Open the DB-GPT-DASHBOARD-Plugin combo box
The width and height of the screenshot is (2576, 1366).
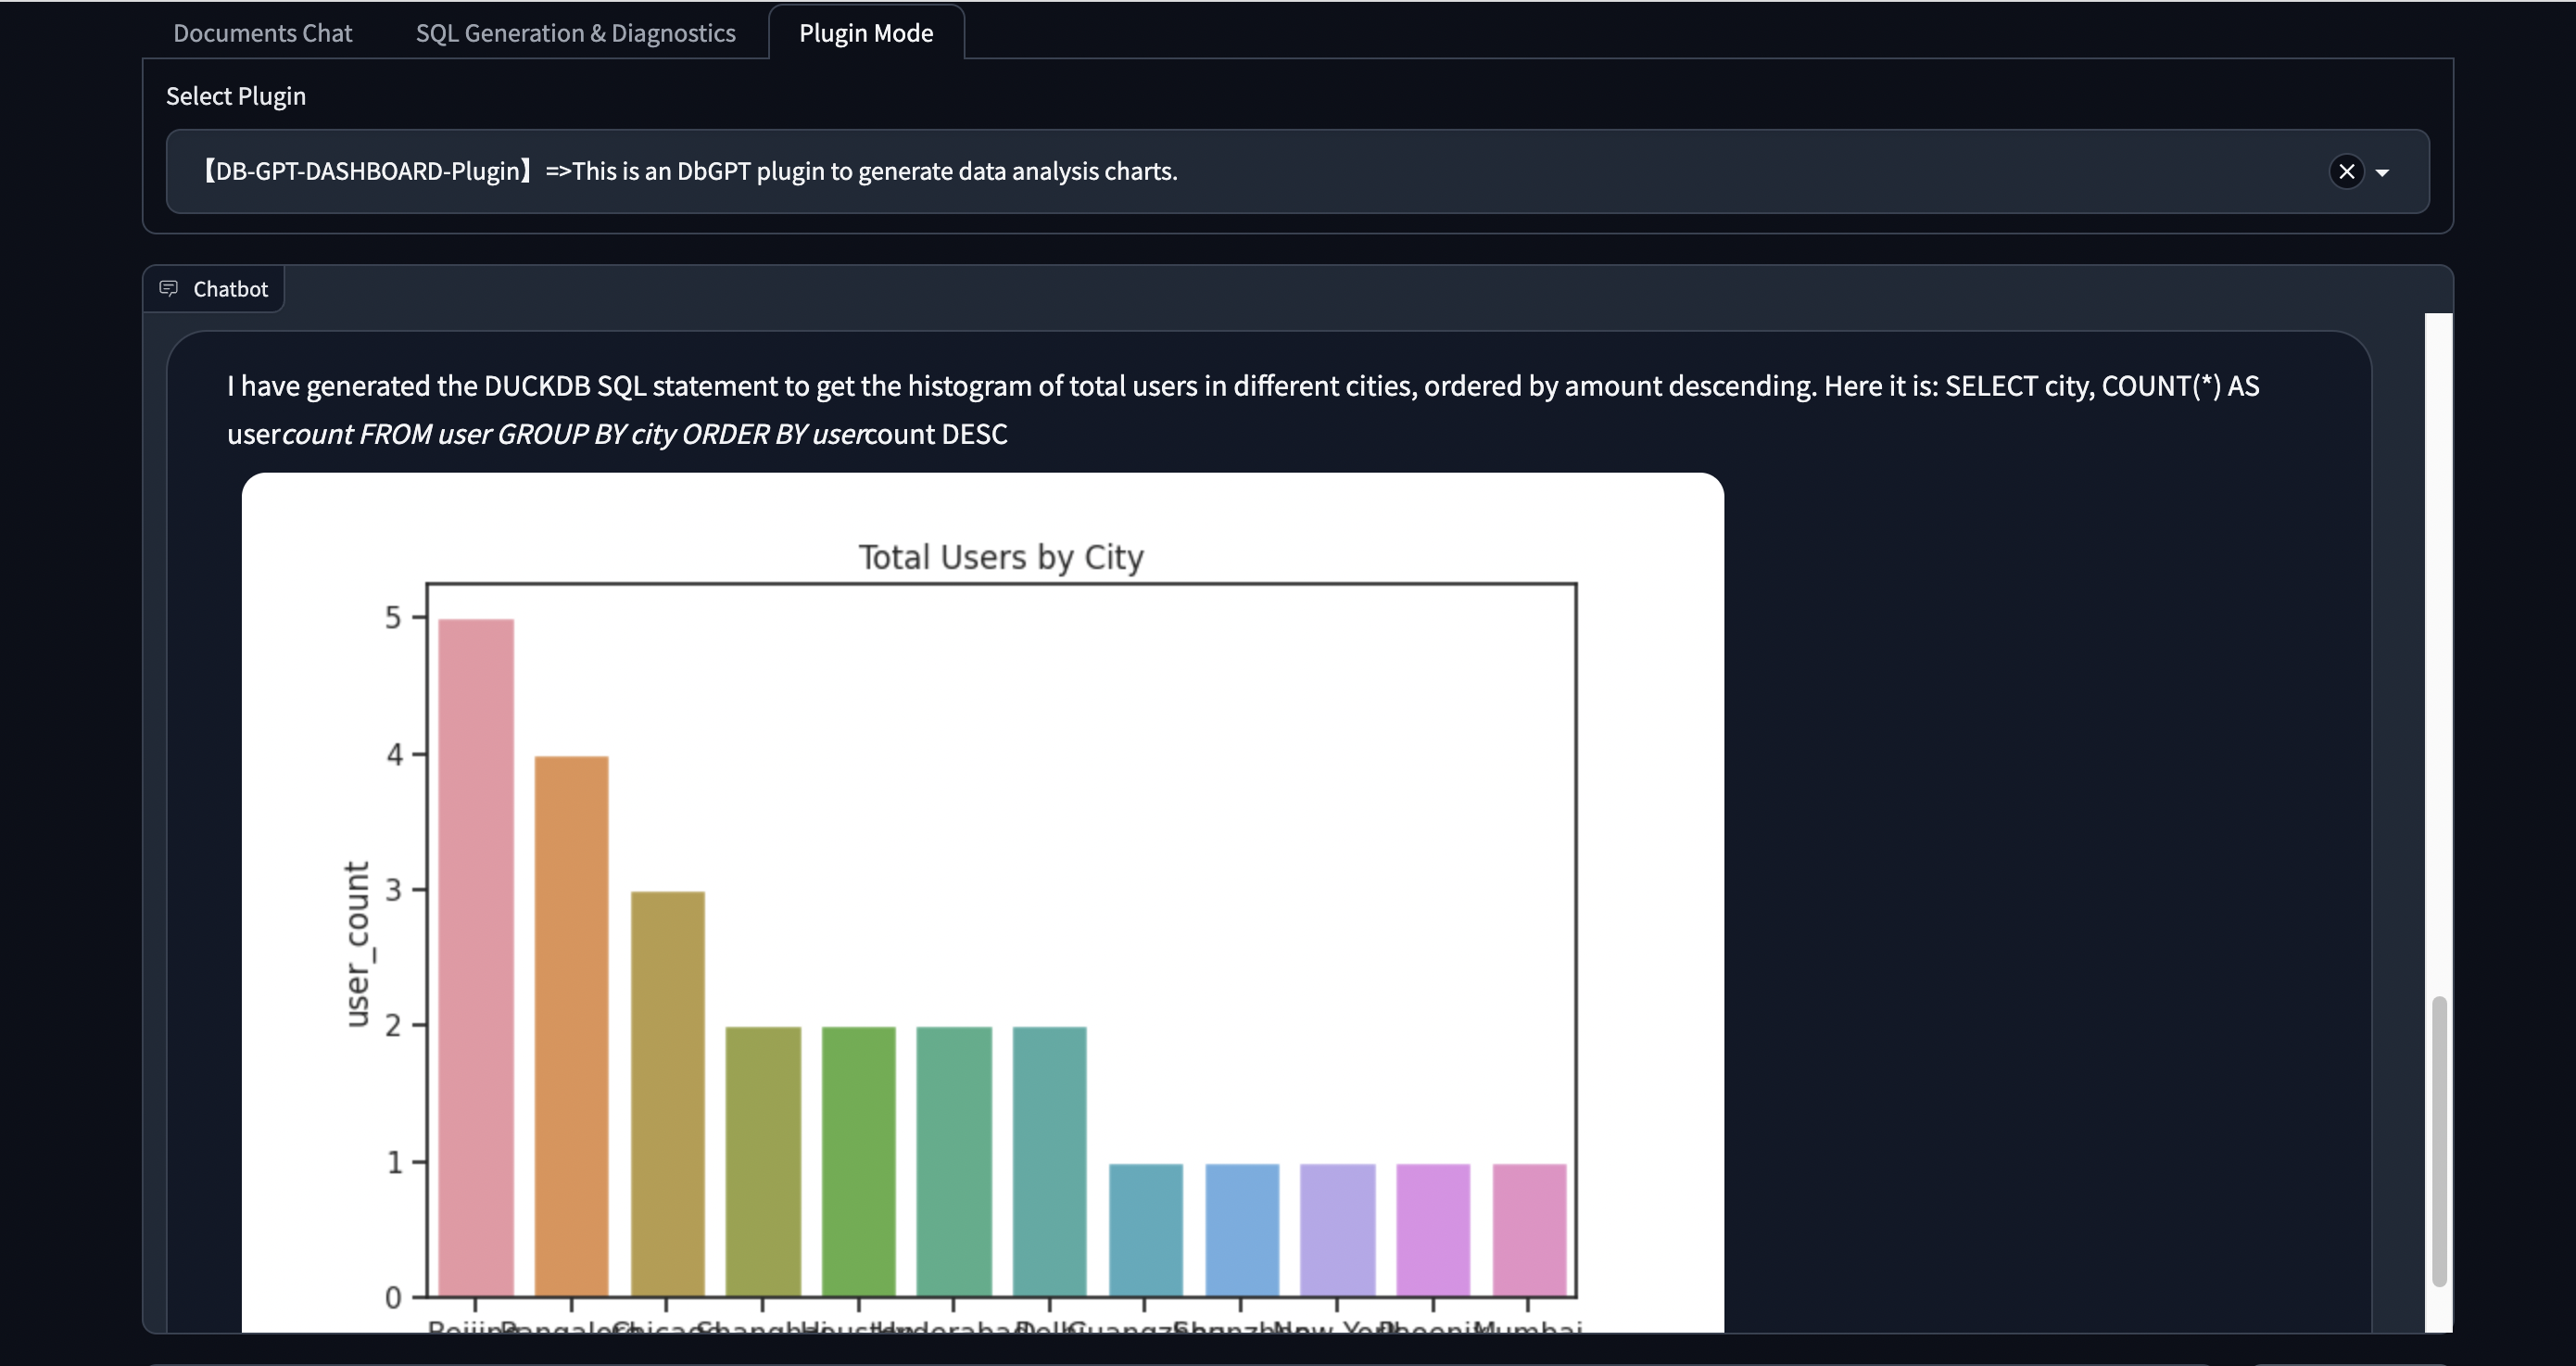(1200, 172)
